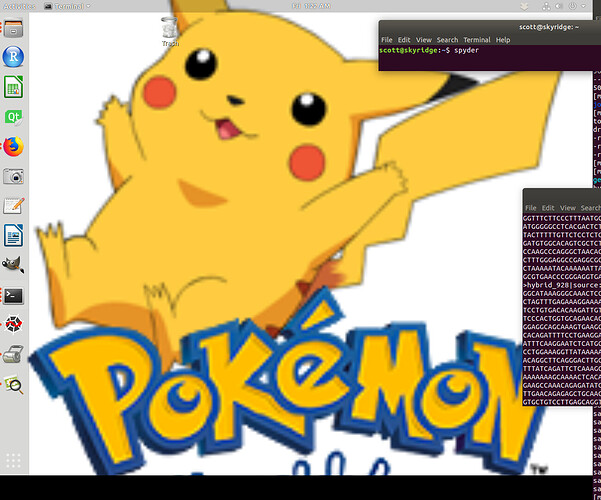601x500 pixels.
Task: Click the down-arrow indicator icon in top bar
Action: (x=524, y=6)
